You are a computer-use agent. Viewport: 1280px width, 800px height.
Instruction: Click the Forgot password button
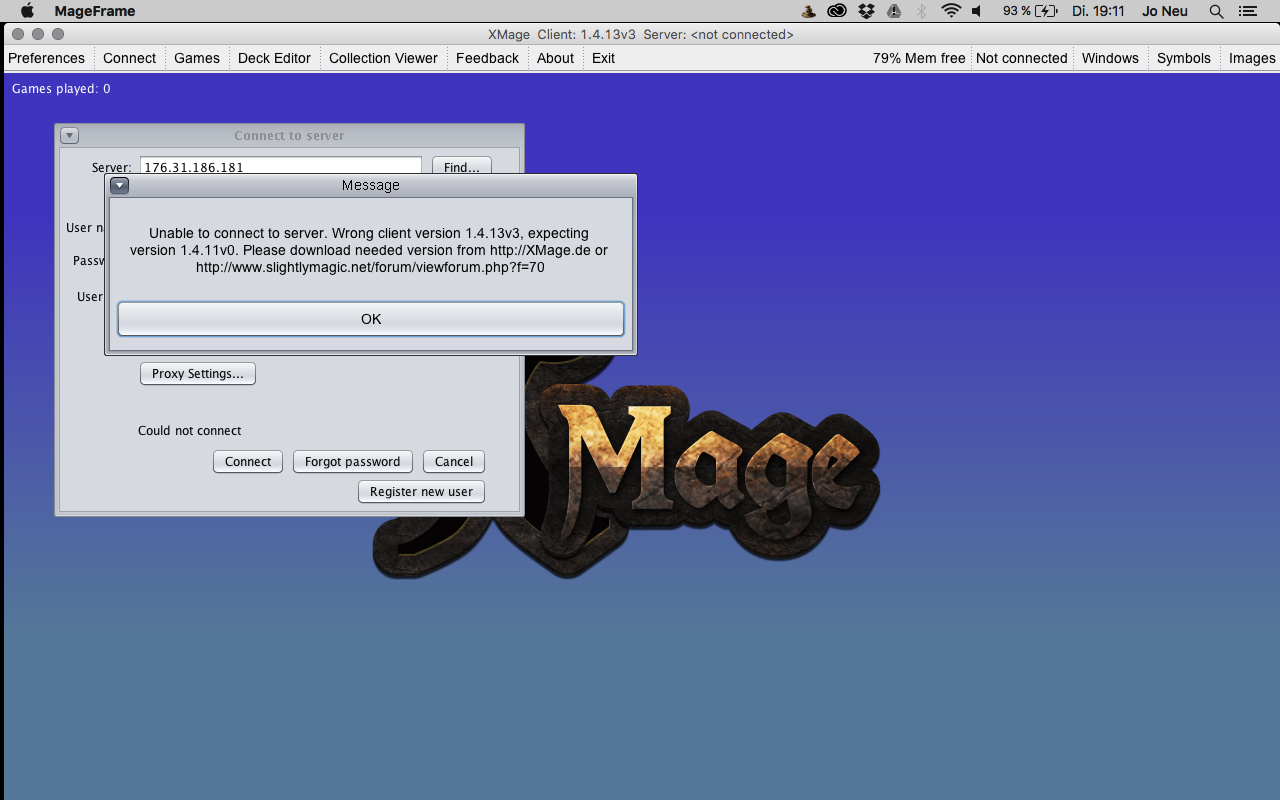(352, 462)
